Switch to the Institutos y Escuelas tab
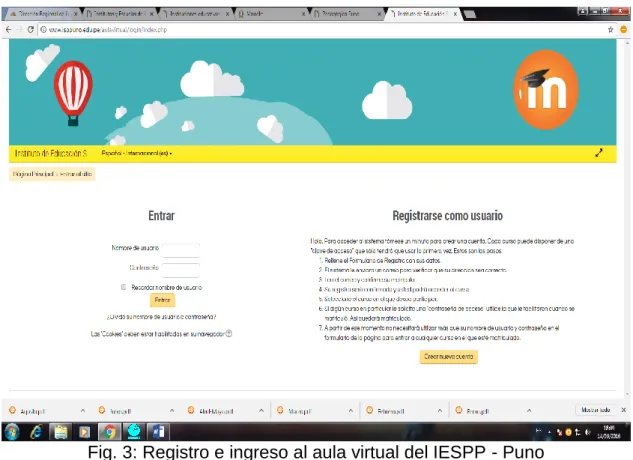633x460 pixels. point(117,14)
